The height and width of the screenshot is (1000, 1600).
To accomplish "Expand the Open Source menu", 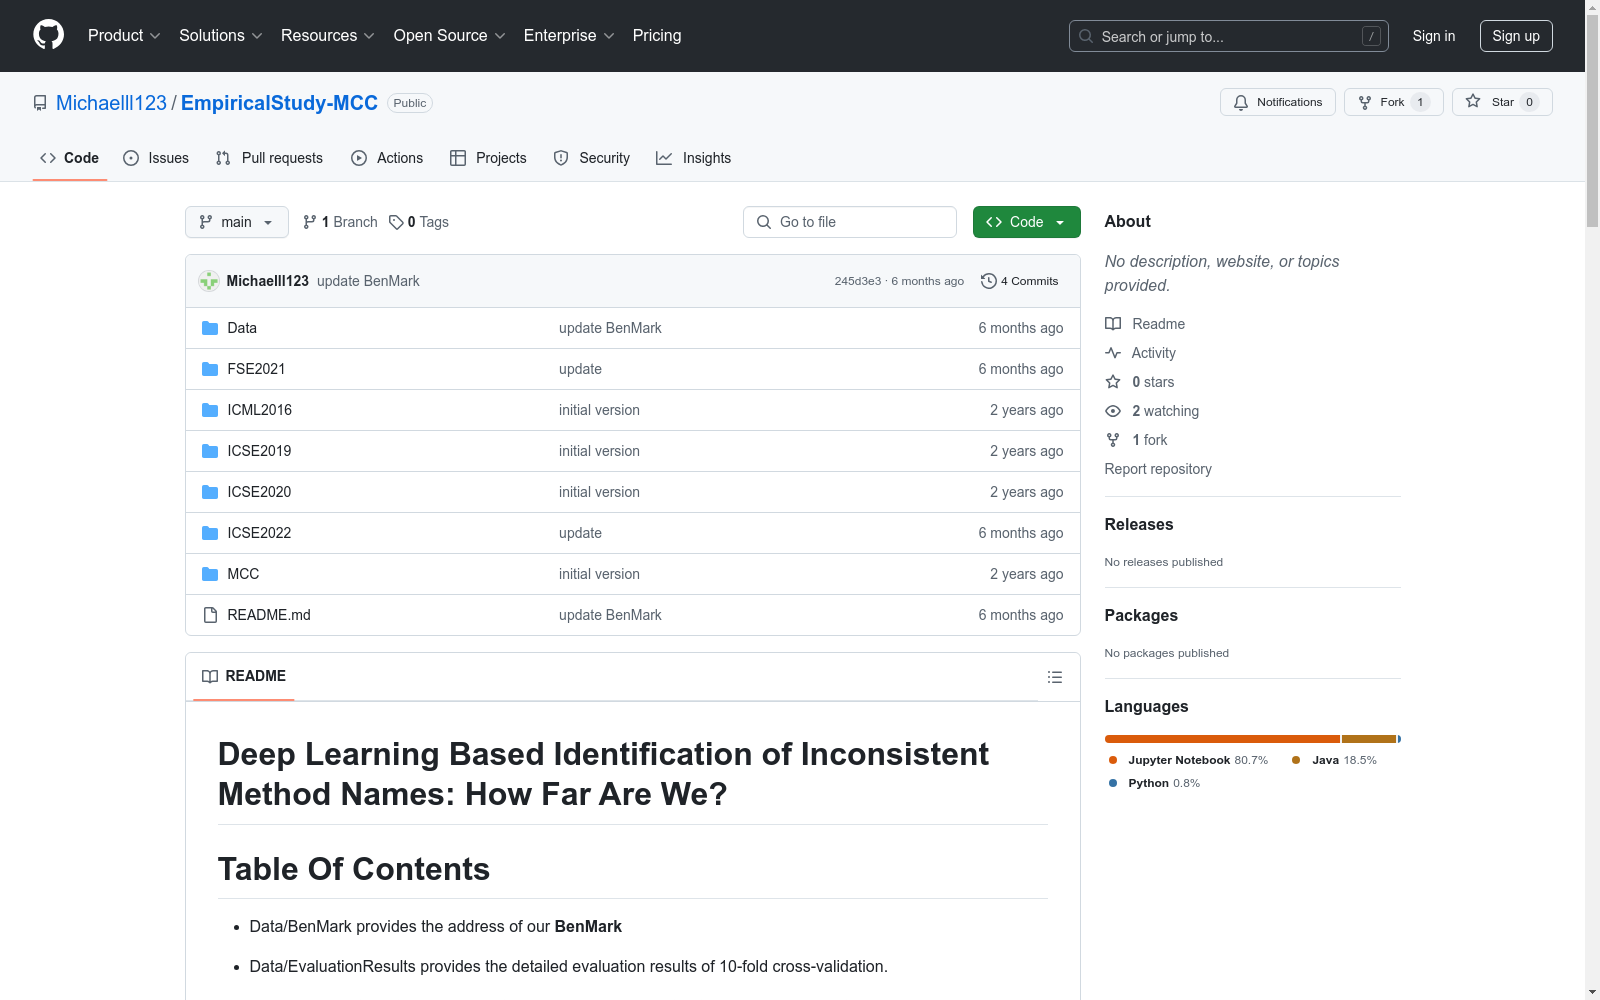I will tap(450, 36).
